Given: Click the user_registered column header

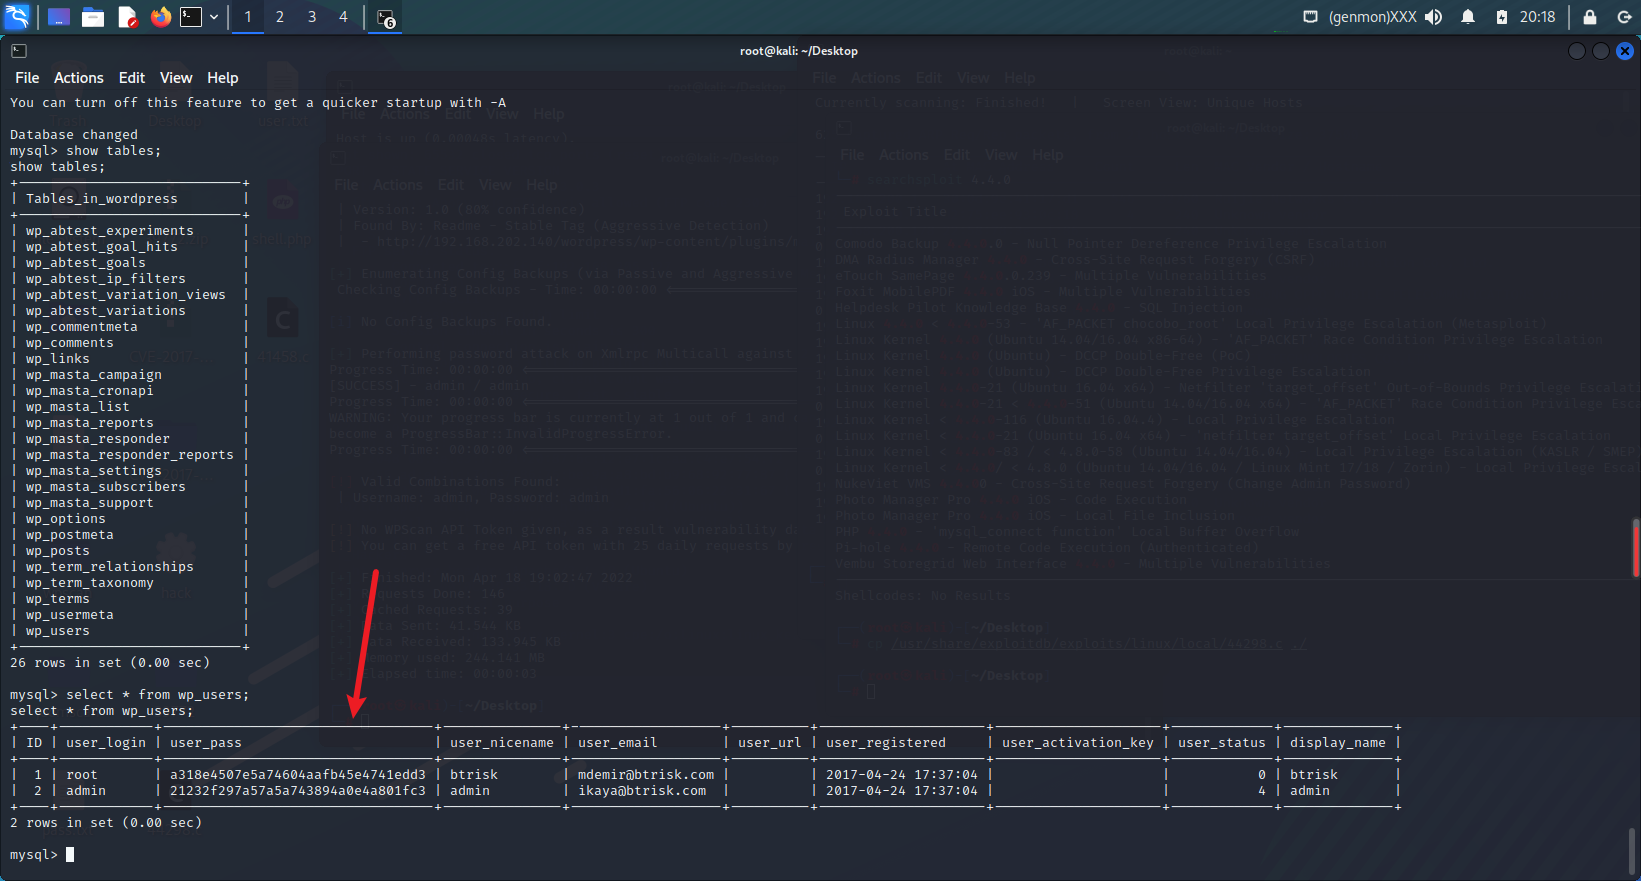Looking at the screenshot, I should (x=886, y=743).
